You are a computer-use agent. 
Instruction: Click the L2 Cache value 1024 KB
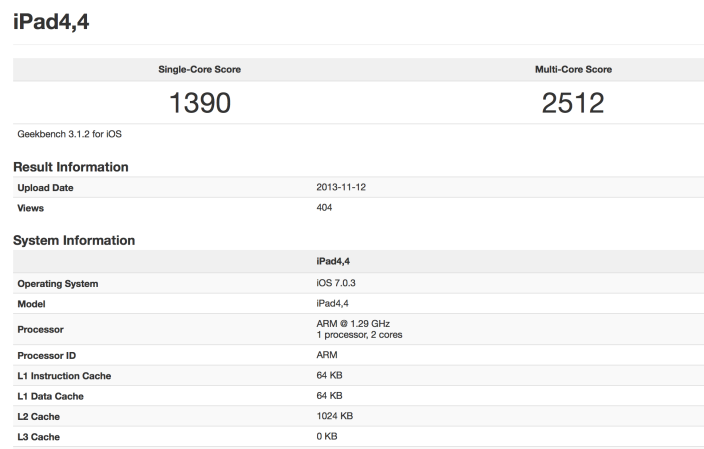(x=334, y=415)
